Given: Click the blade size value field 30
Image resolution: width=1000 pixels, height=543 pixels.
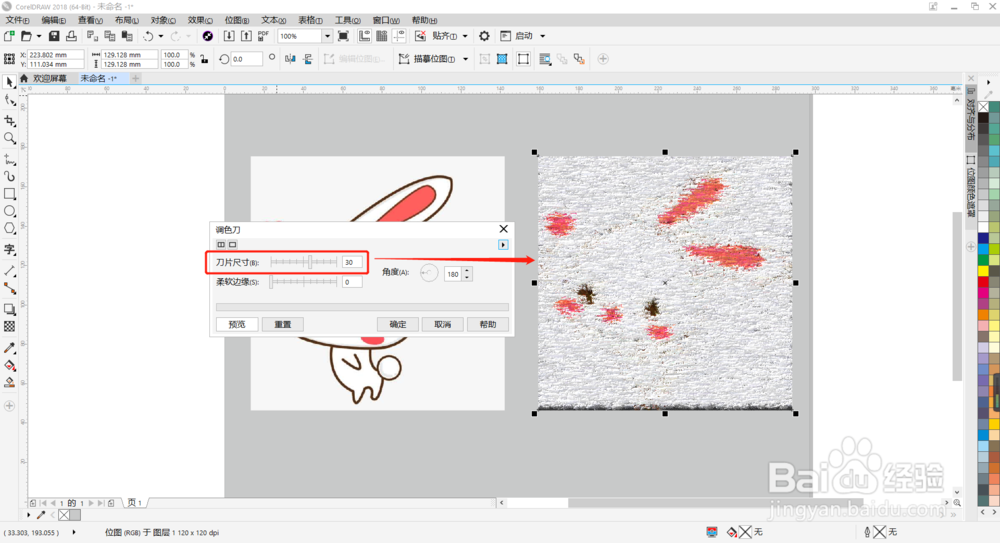Looking at the screenshot, I should pos(352,262).
